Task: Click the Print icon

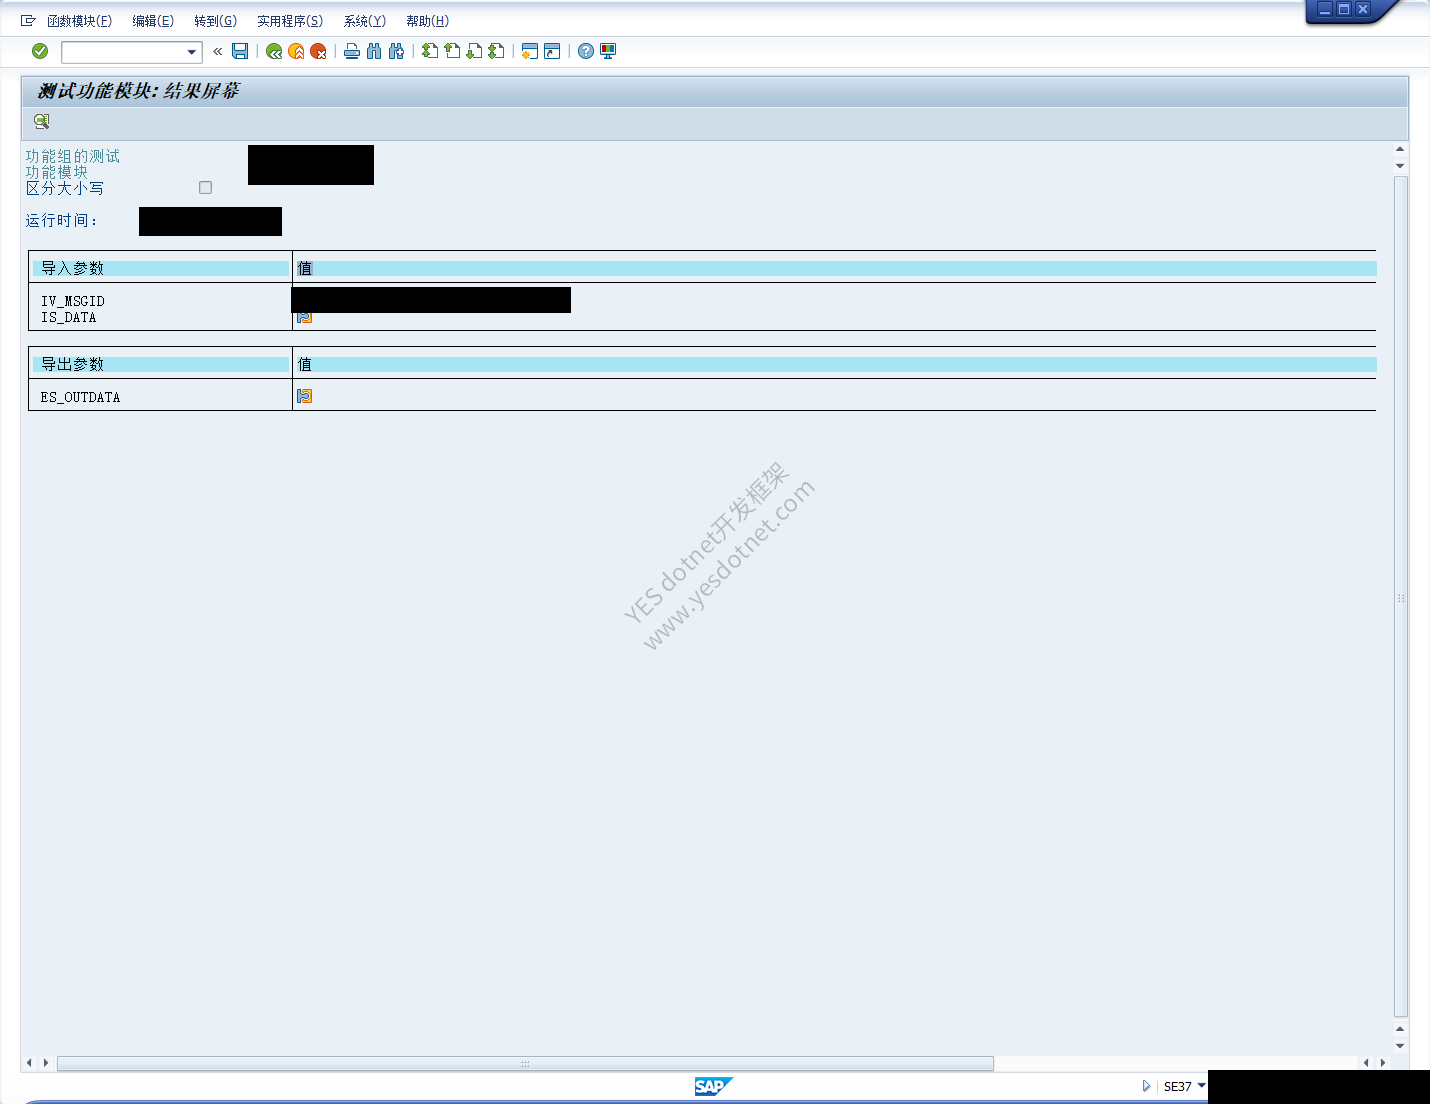Action: 352,51
